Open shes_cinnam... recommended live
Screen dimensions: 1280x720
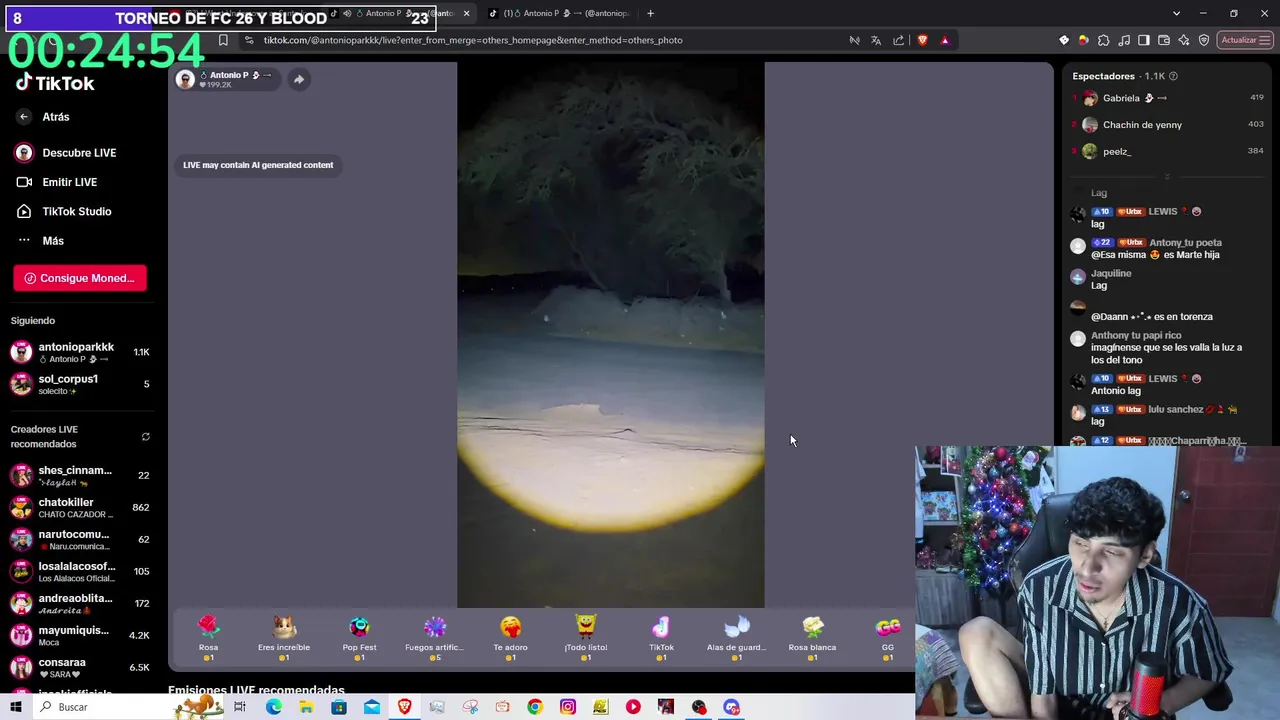pos(80,475)
